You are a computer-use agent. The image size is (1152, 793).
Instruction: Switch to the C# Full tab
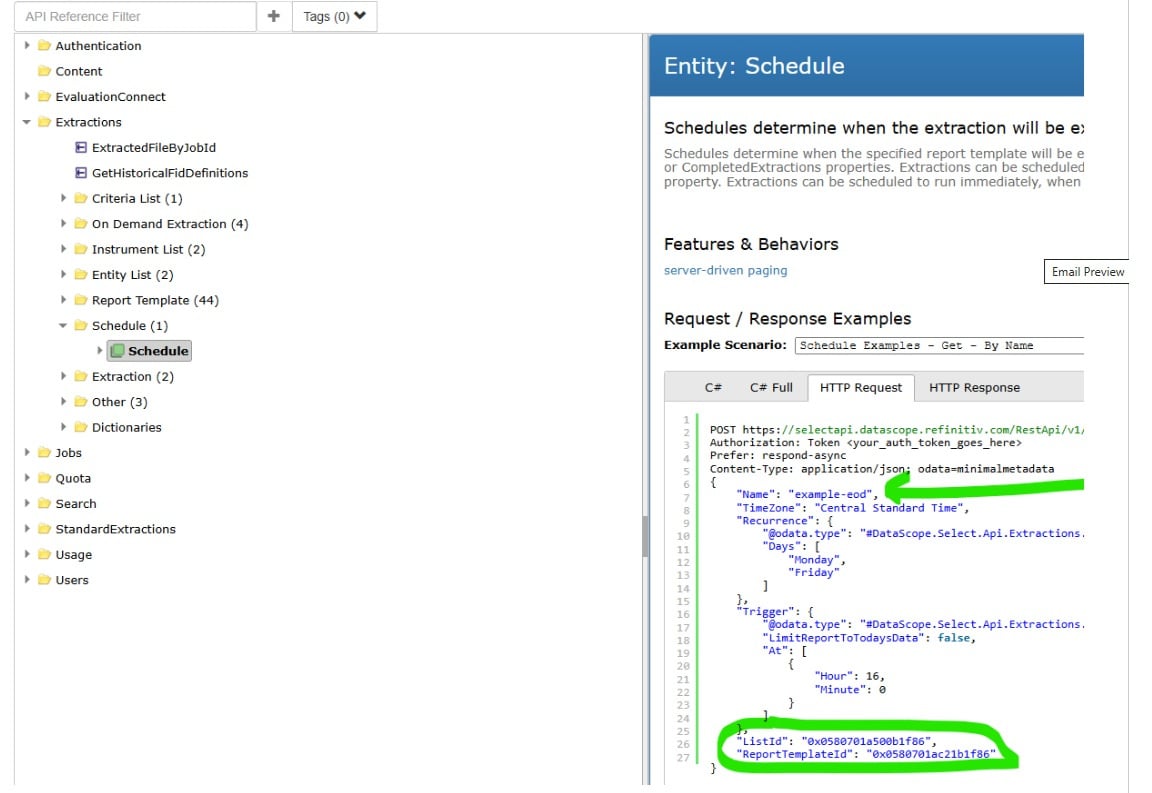coord(770,387)
